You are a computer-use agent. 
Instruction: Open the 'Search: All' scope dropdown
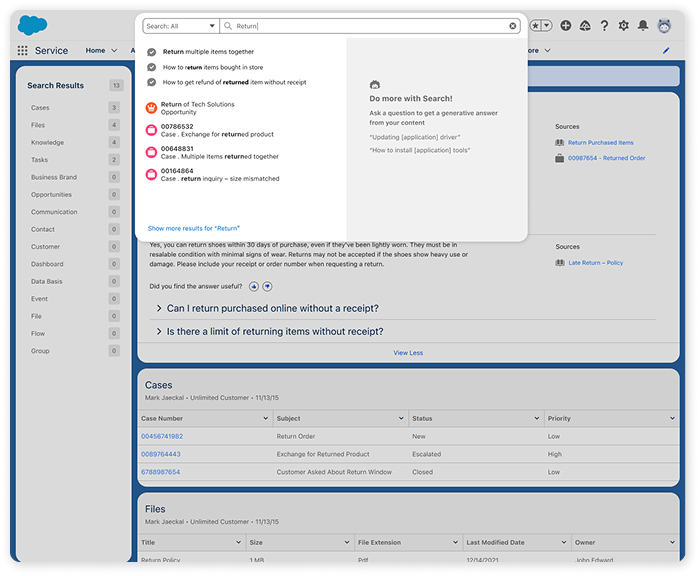(x=179, y=26)
